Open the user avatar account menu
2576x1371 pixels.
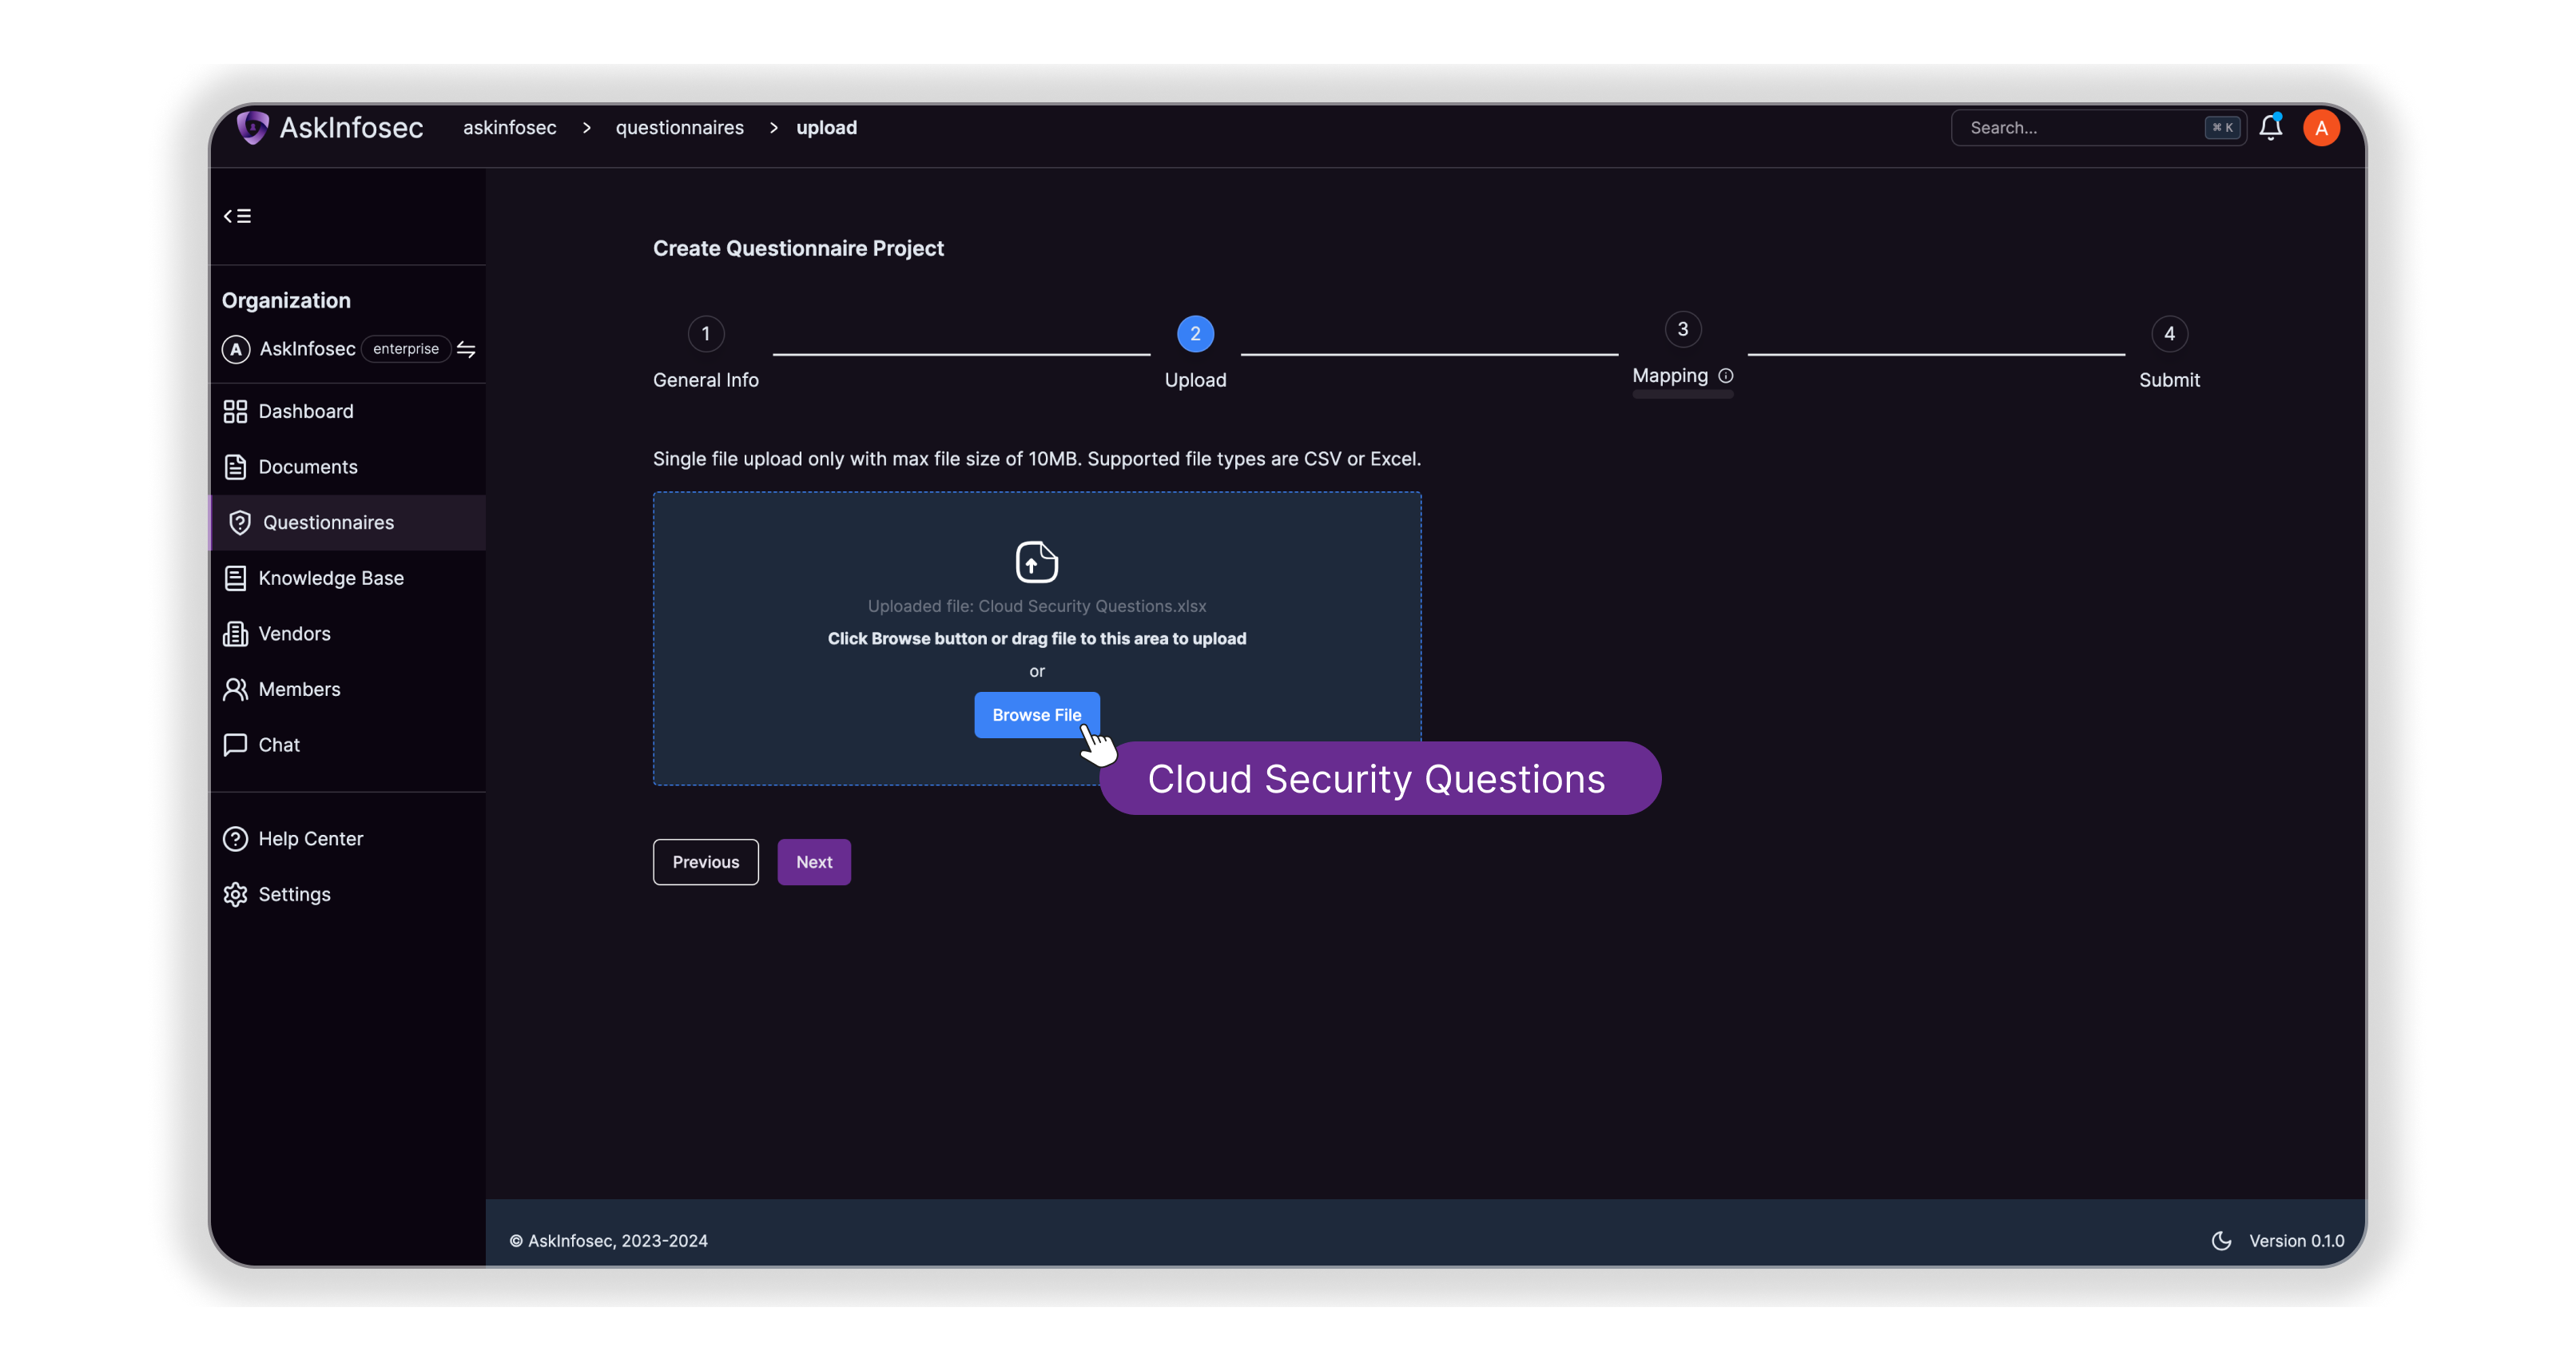point(2322,127)
